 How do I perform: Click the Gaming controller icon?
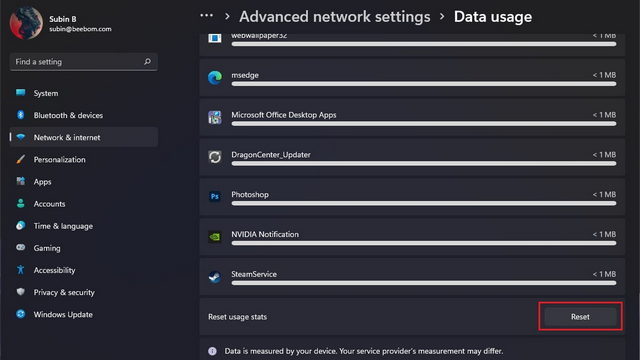[20, 247]
